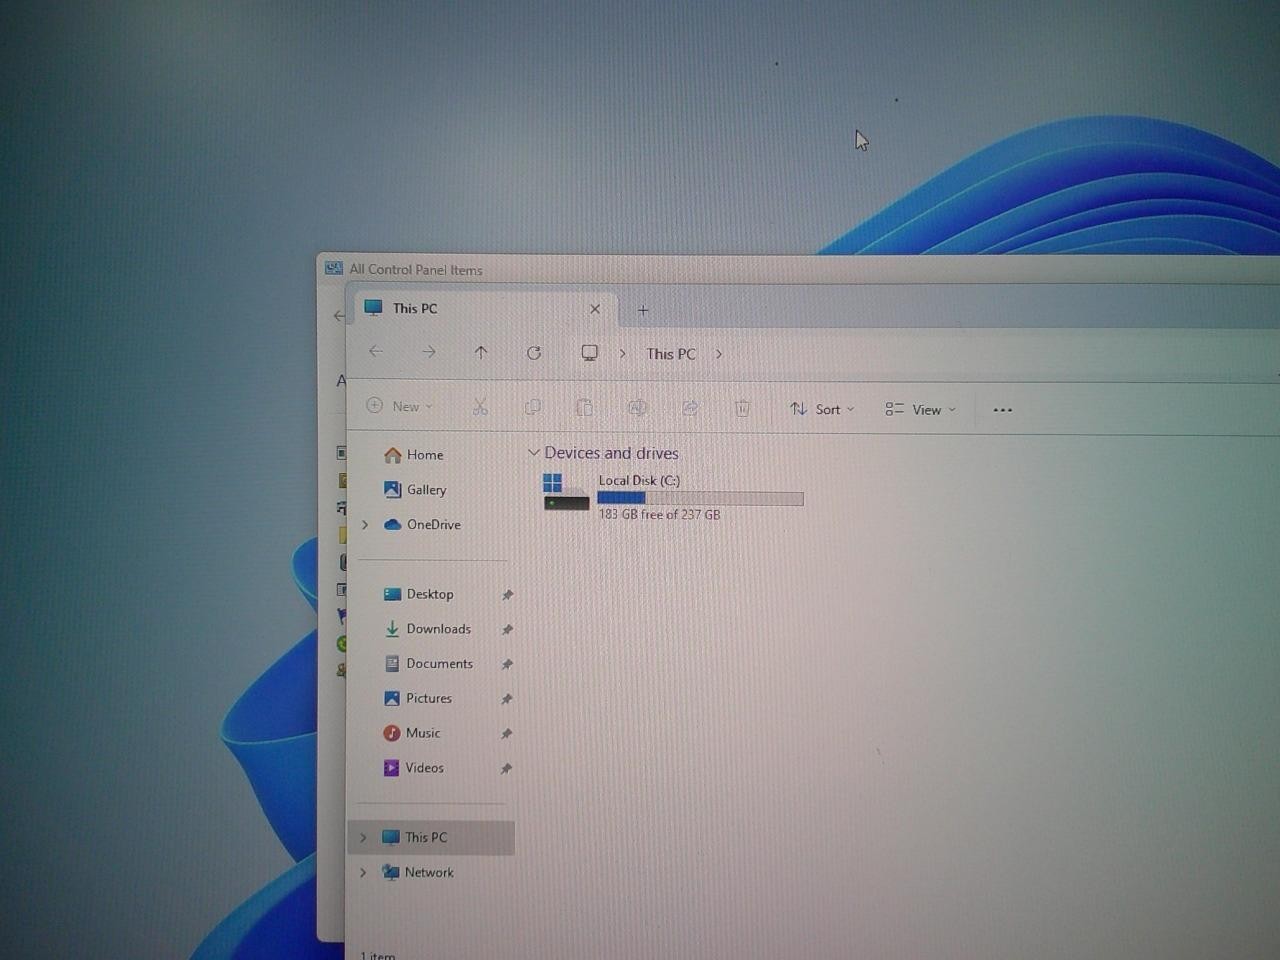1280x960 pixels.
Task: Expand the Network tree node
Action: pos(363,872)
